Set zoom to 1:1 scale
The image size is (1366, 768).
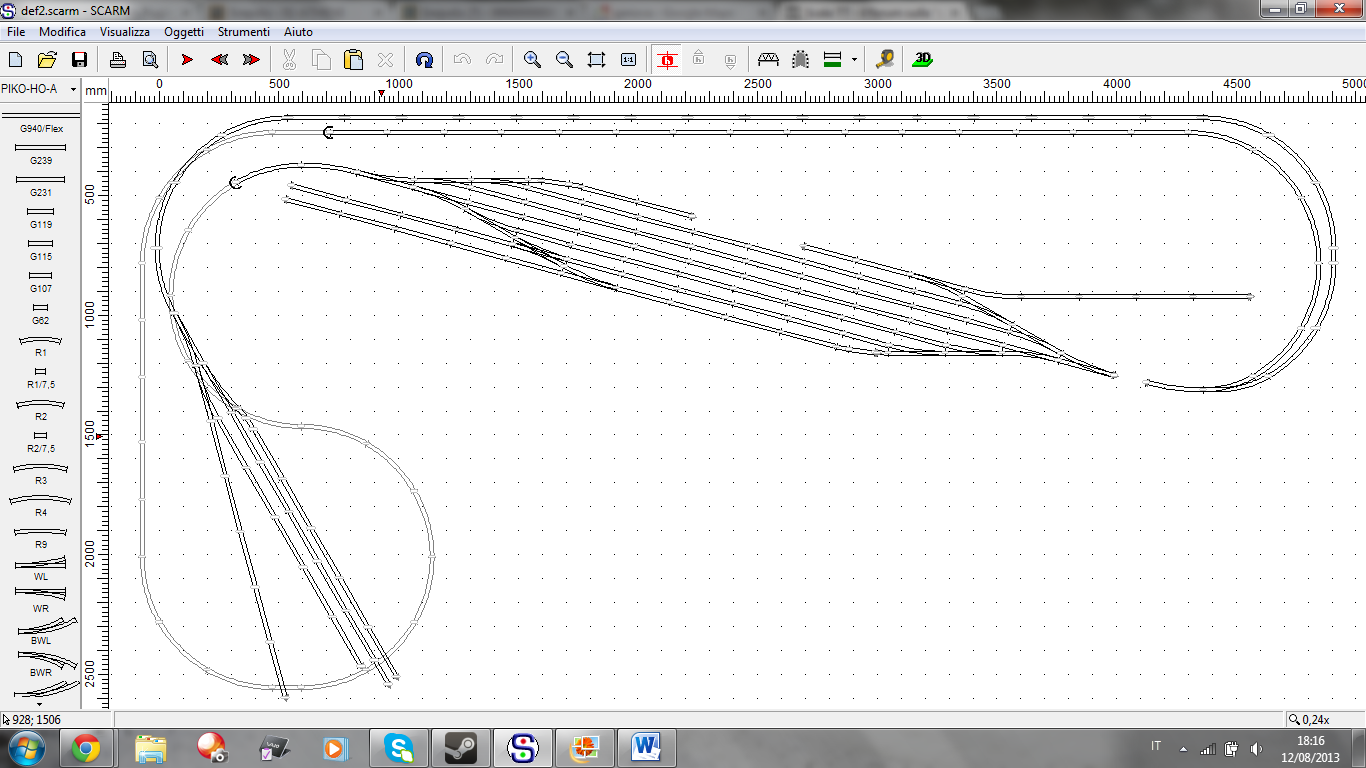628,60
